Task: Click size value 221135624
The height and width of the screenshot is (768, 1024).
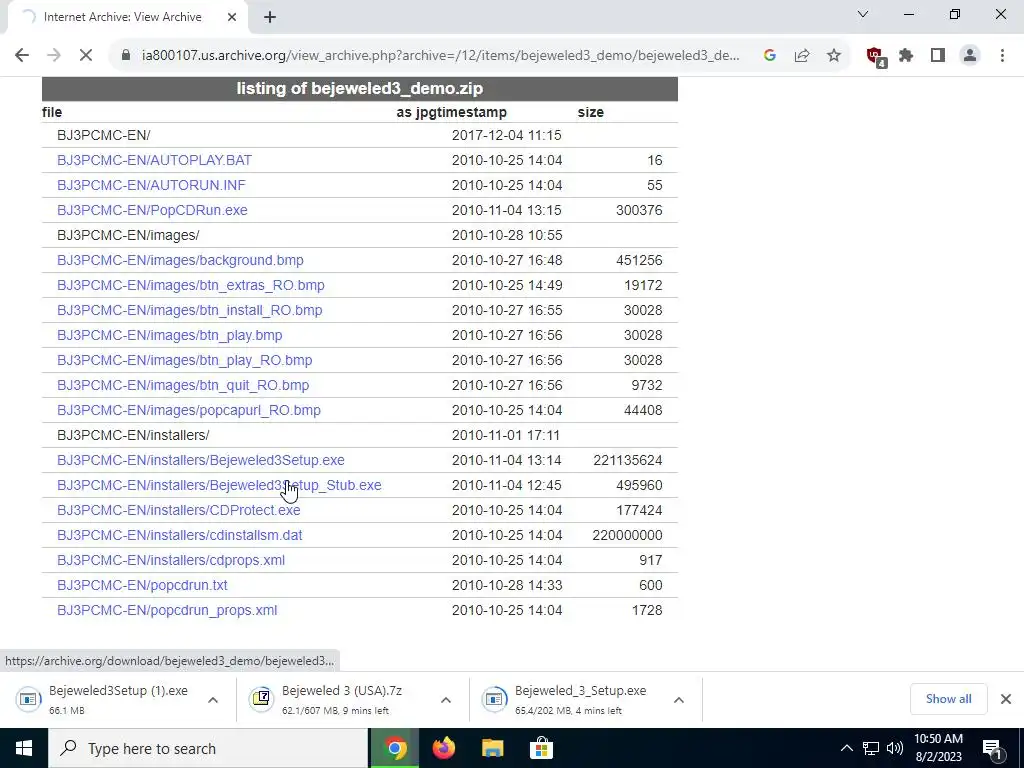Action: pyautogui.click(x=628, y=460)
